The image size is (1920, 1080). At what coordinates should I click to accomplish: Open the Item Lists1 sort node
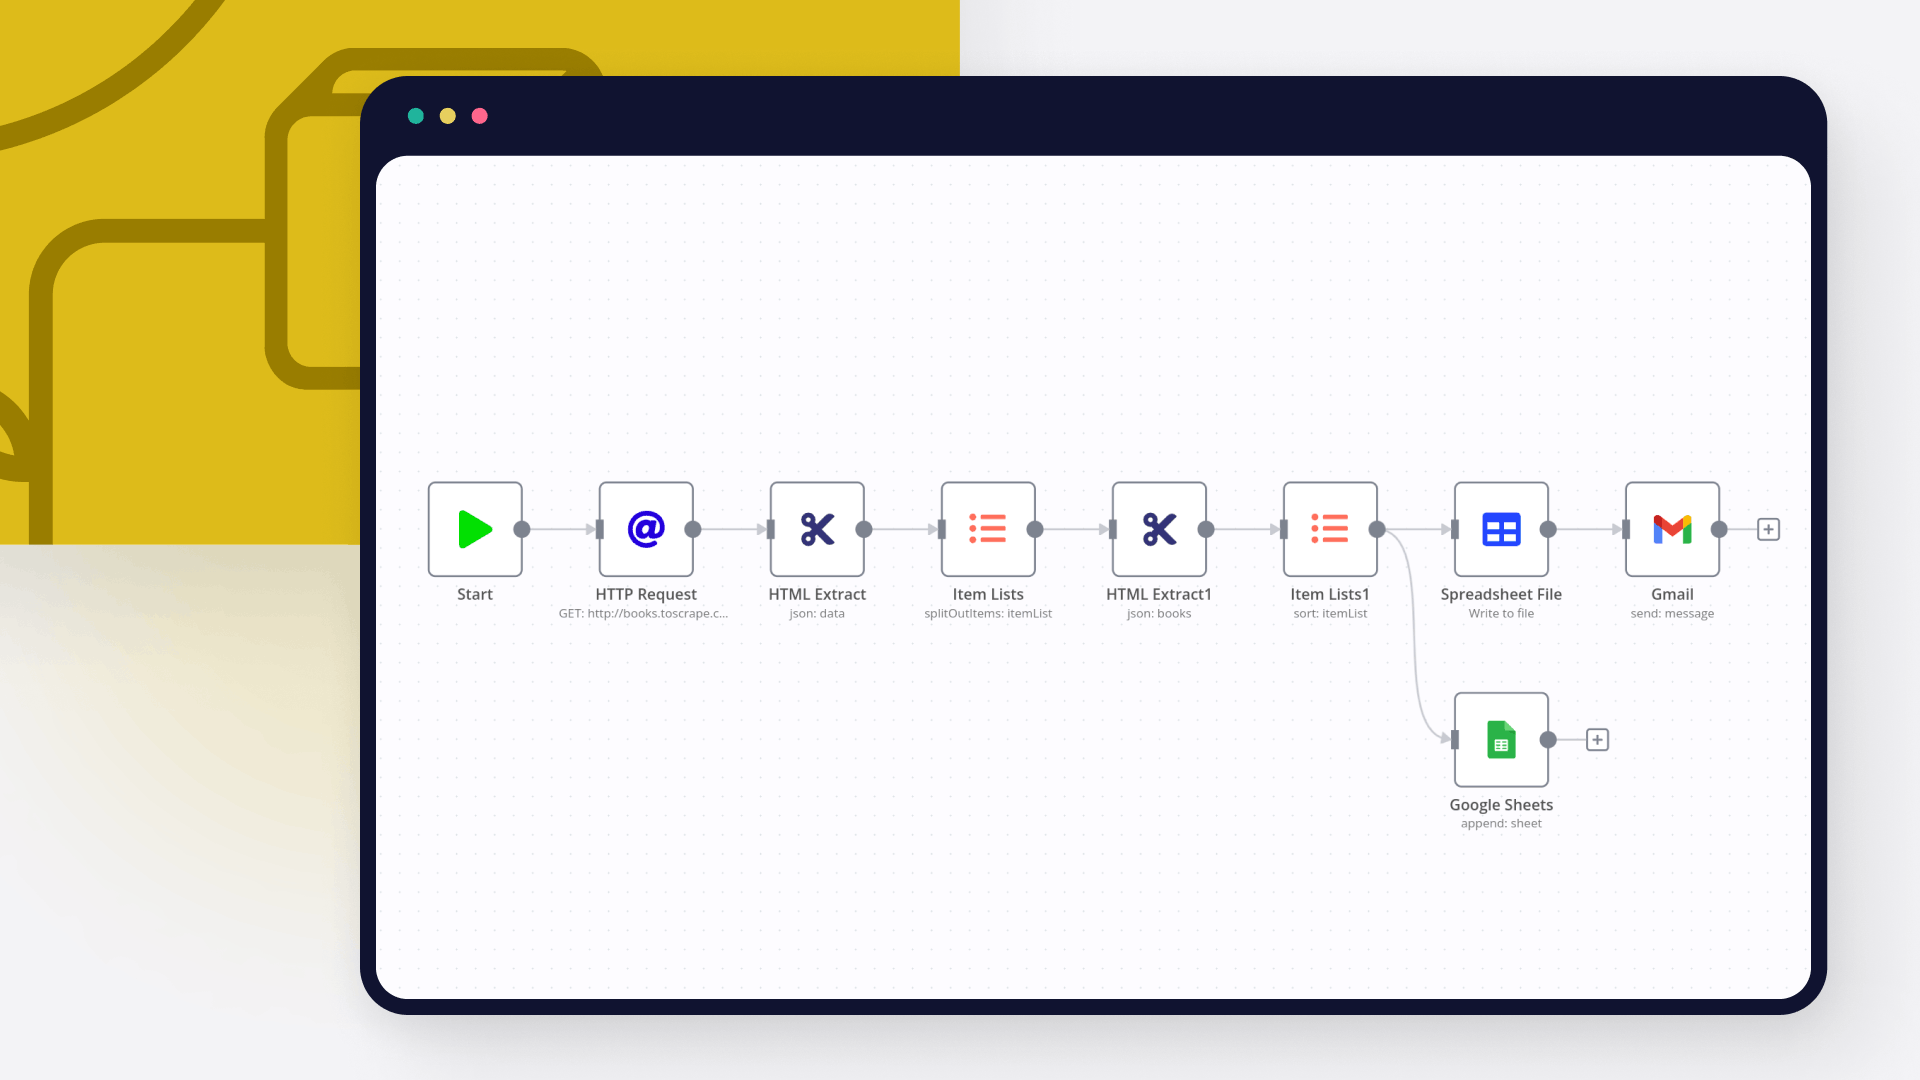point(1330,529)
